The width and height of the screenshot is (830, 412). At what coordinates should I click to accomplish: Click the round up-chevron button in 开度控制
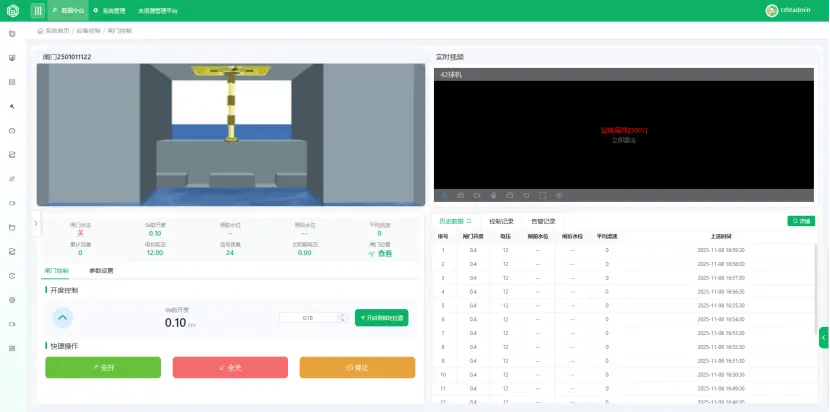point(62,318)
